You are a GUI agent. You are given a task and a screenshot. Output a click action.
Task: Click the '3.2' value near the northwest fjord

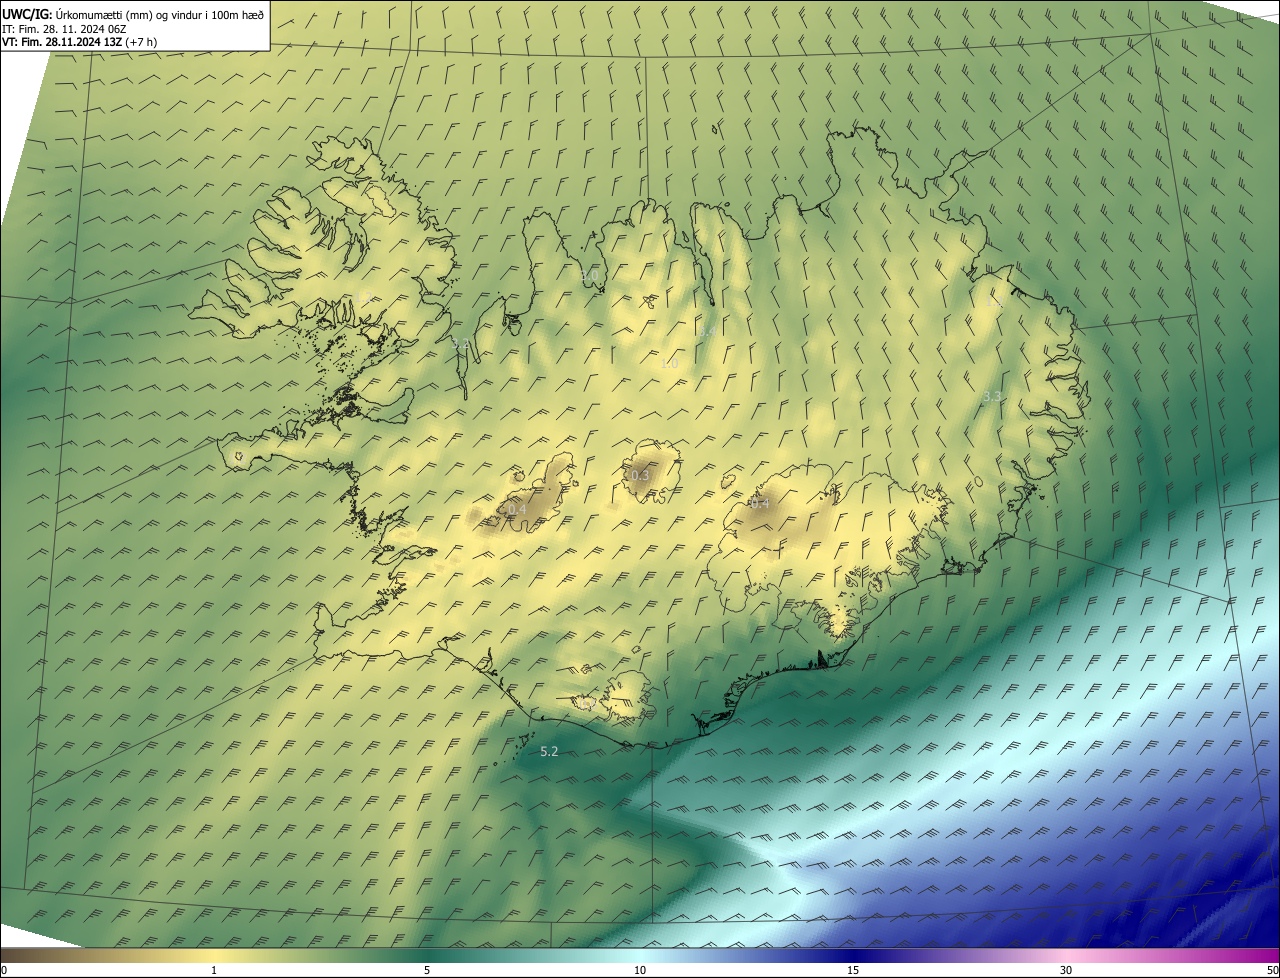(460, 344)
